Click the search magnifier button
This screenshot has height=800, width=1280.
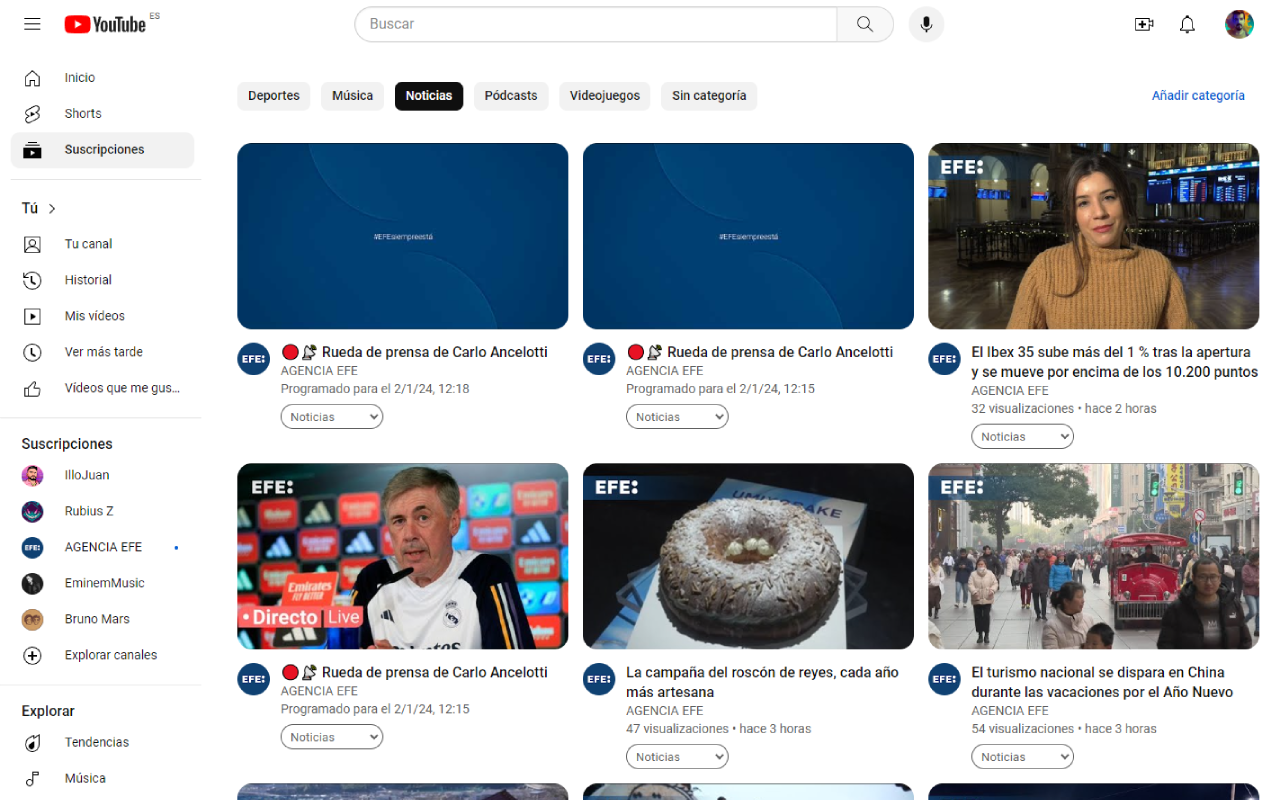click(865, 24)
